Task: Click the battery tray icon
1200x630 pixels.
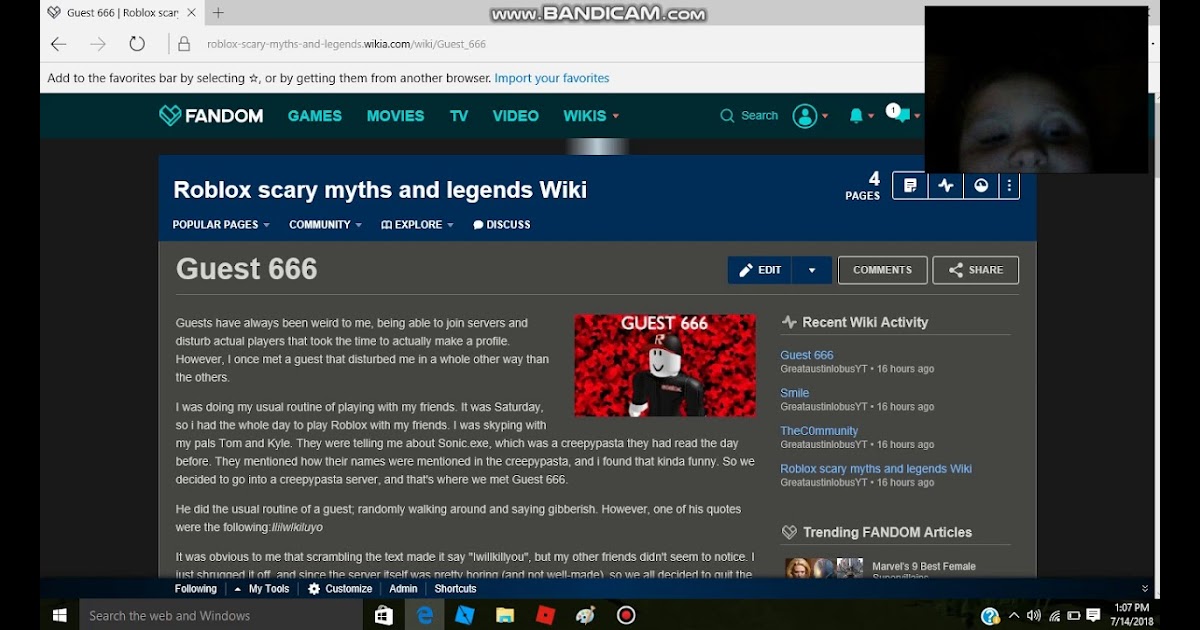Action: point(1074,616)
